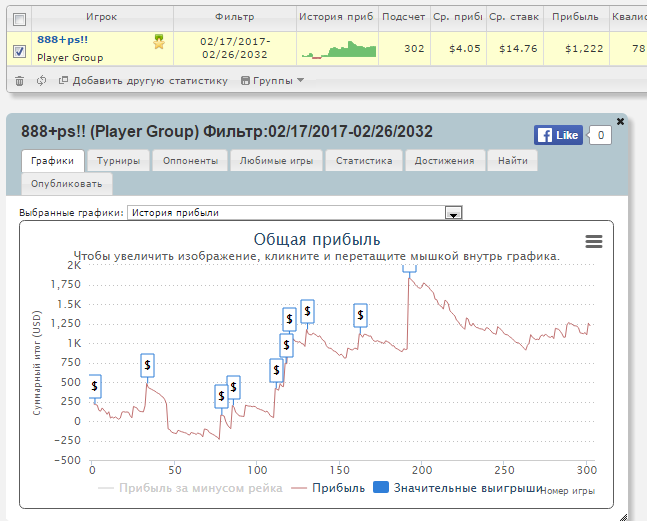The height and width of the screenshot is (521, 647).
Task: Open the Достижения tab
Action: pos(444,161)
